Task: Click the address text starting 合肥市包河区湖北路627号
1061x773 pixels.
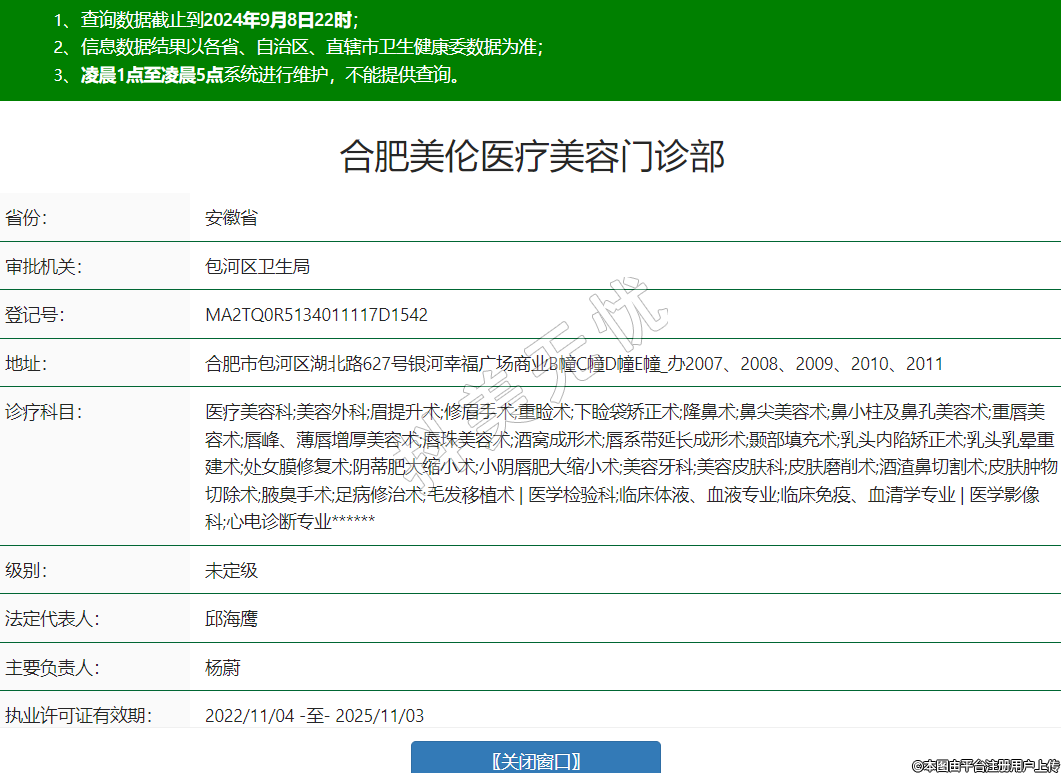Action: click(x=573, y=364)
